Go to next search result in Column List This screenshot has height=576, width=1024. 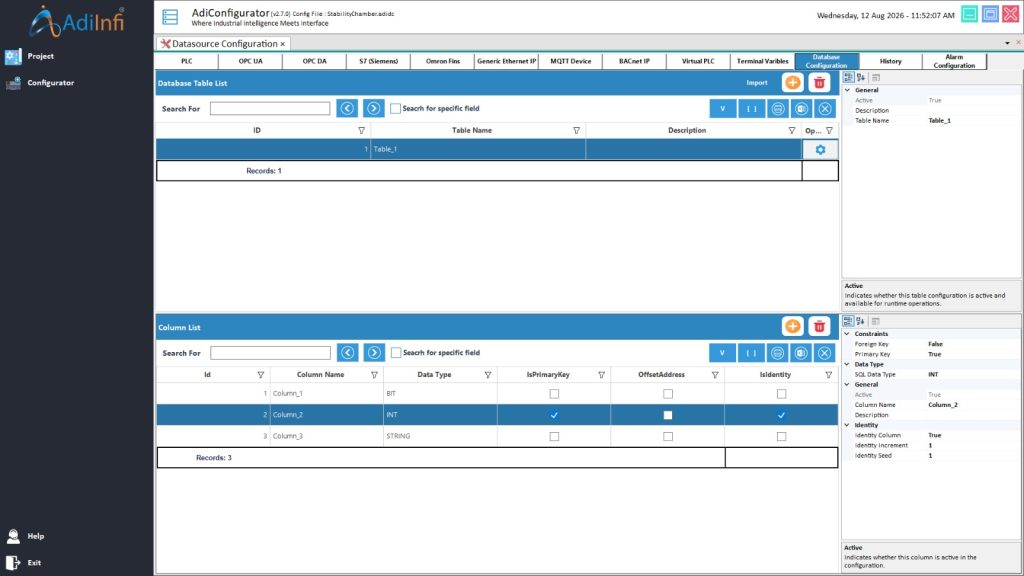click(x=374, y=353)
